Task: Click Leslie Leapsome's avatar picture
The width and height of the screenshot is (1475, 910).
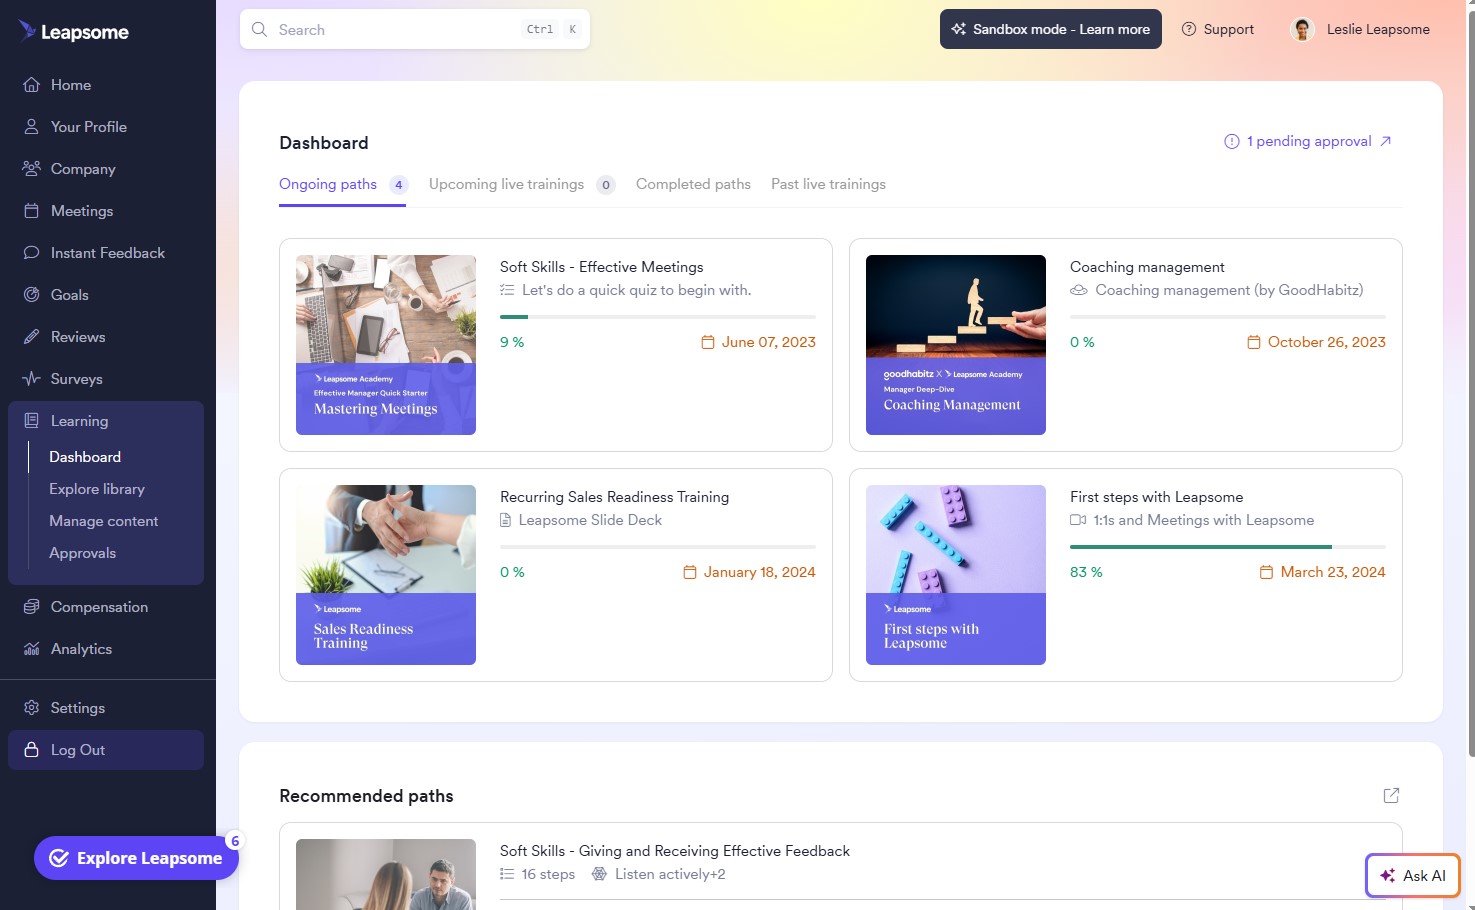Action: [1303, 29]
